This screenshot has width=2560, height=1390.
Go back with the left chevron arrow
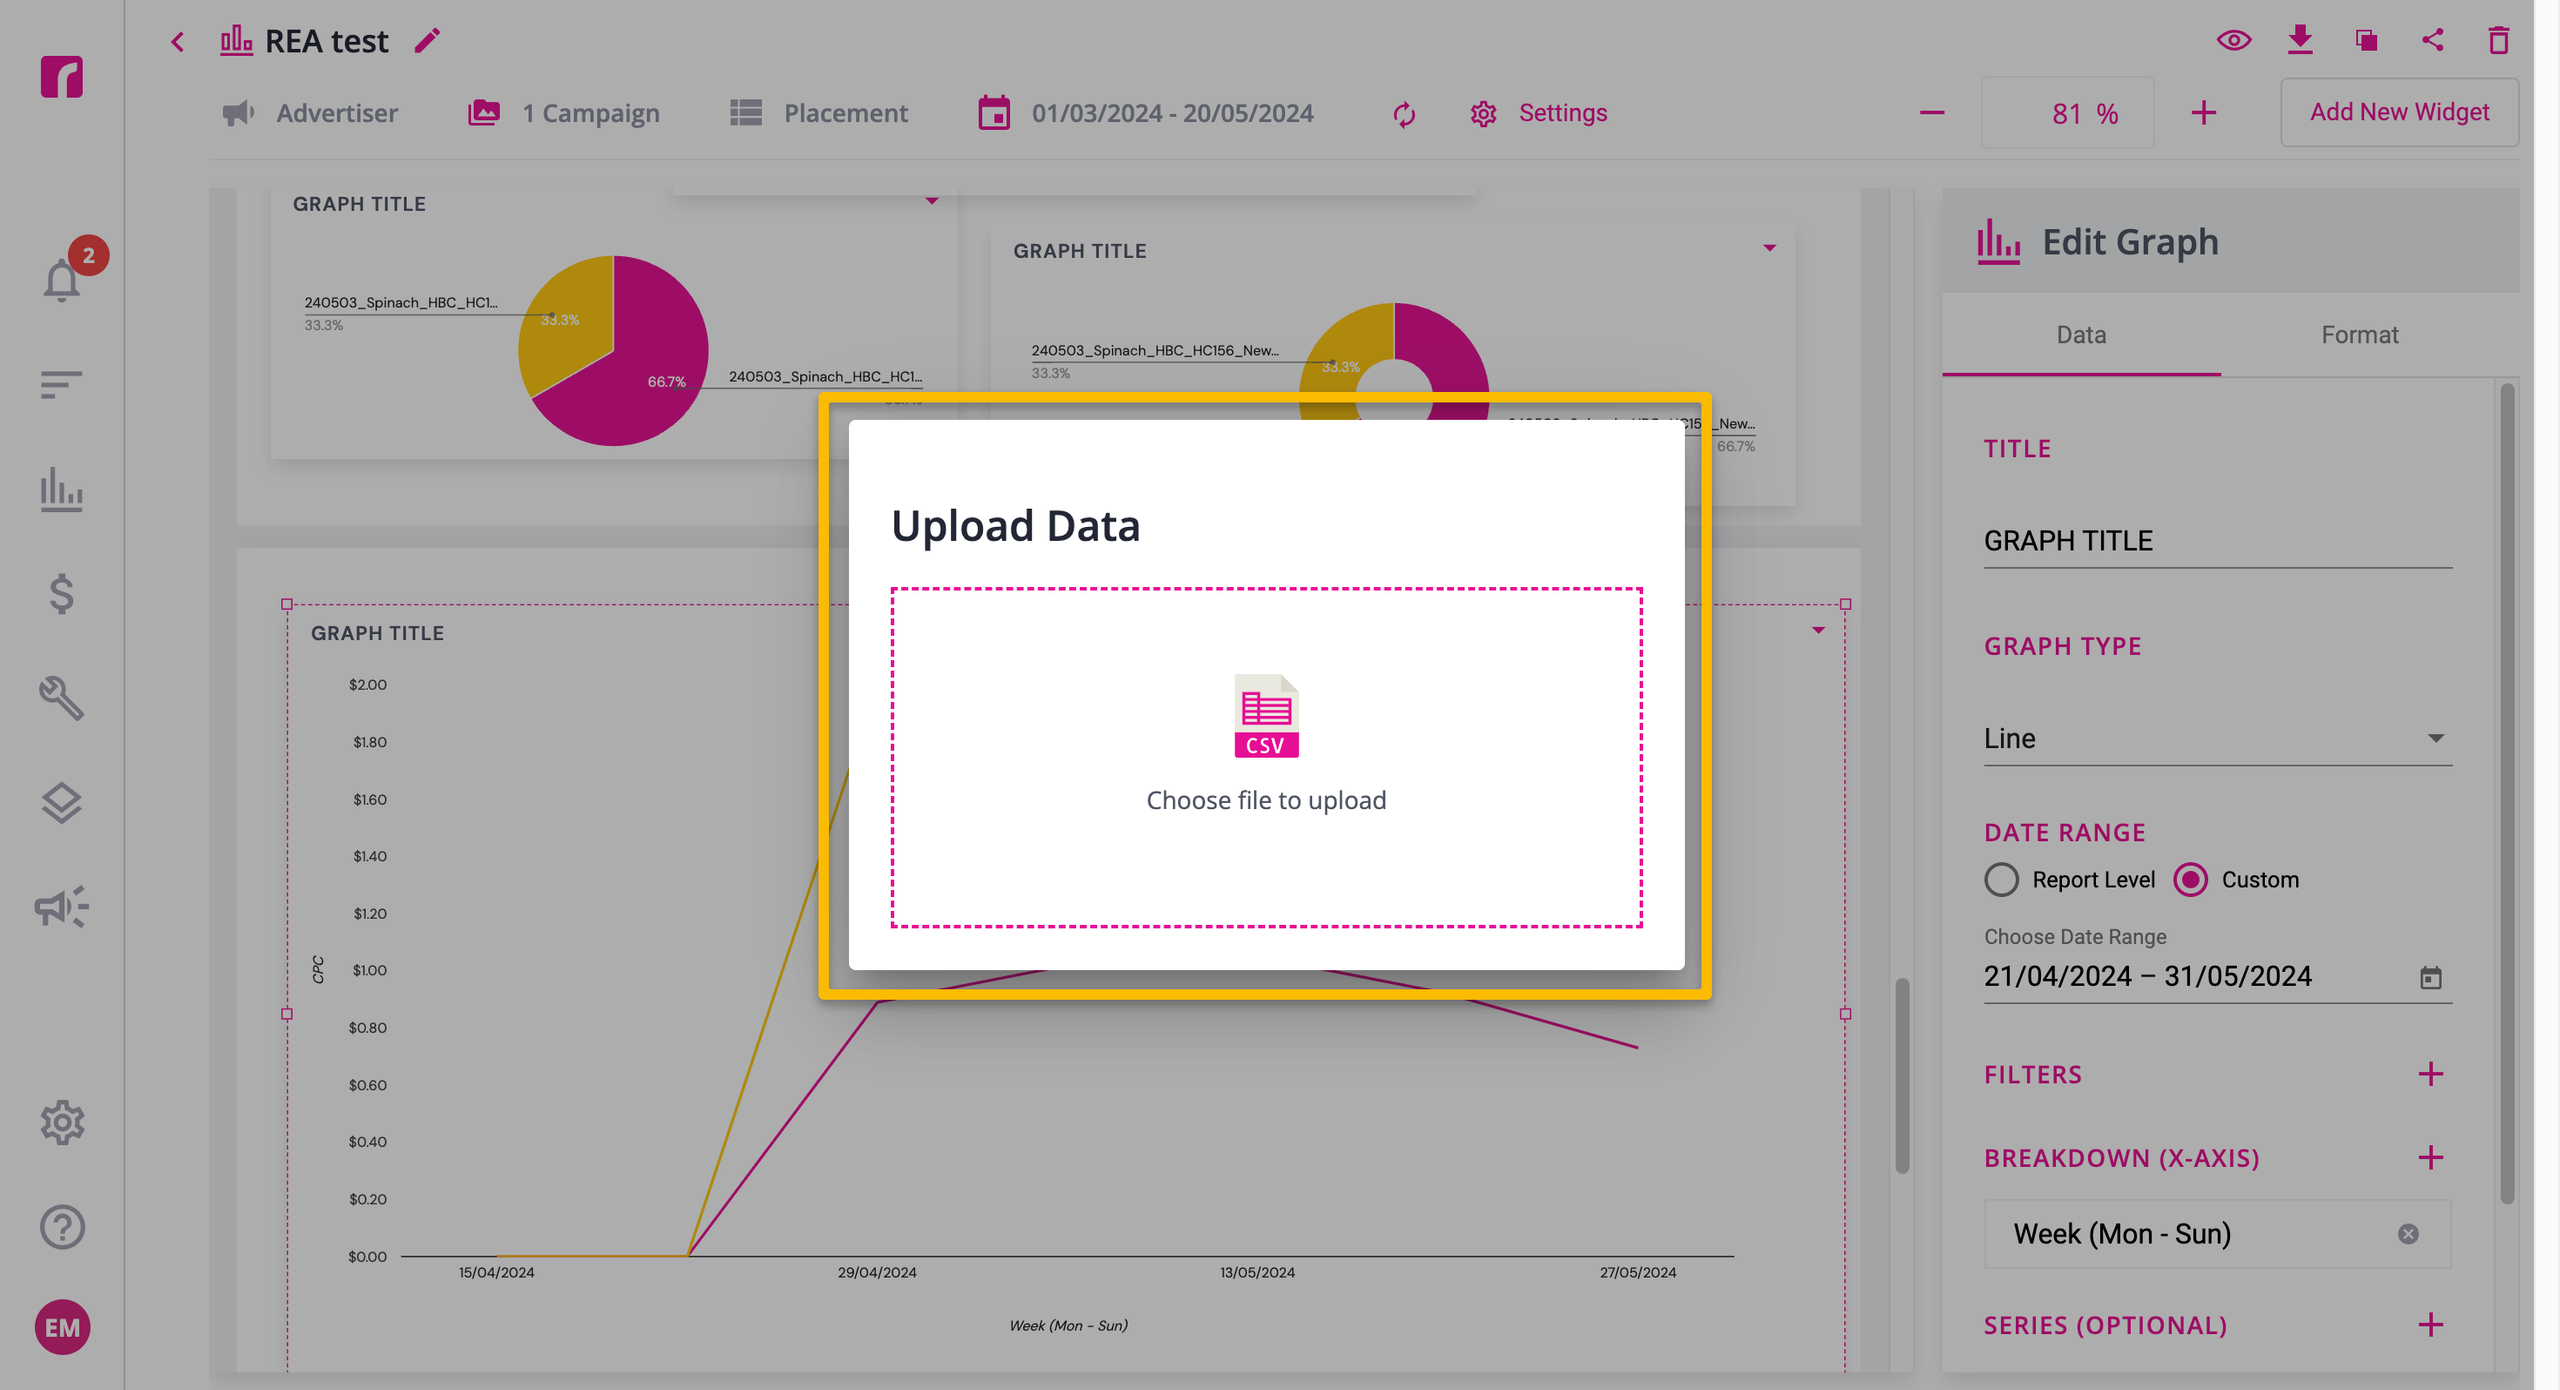(x=177, y=42)
